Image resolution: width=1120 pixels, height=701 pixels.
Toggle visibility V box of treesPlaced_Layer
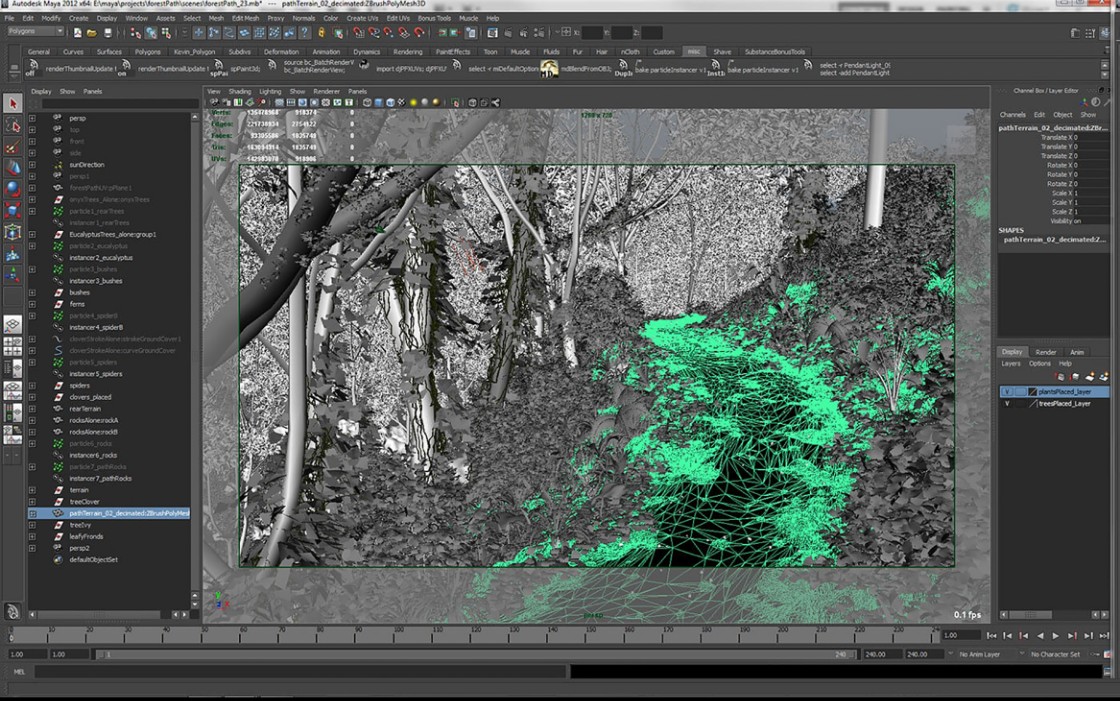tap(1007, 404)
